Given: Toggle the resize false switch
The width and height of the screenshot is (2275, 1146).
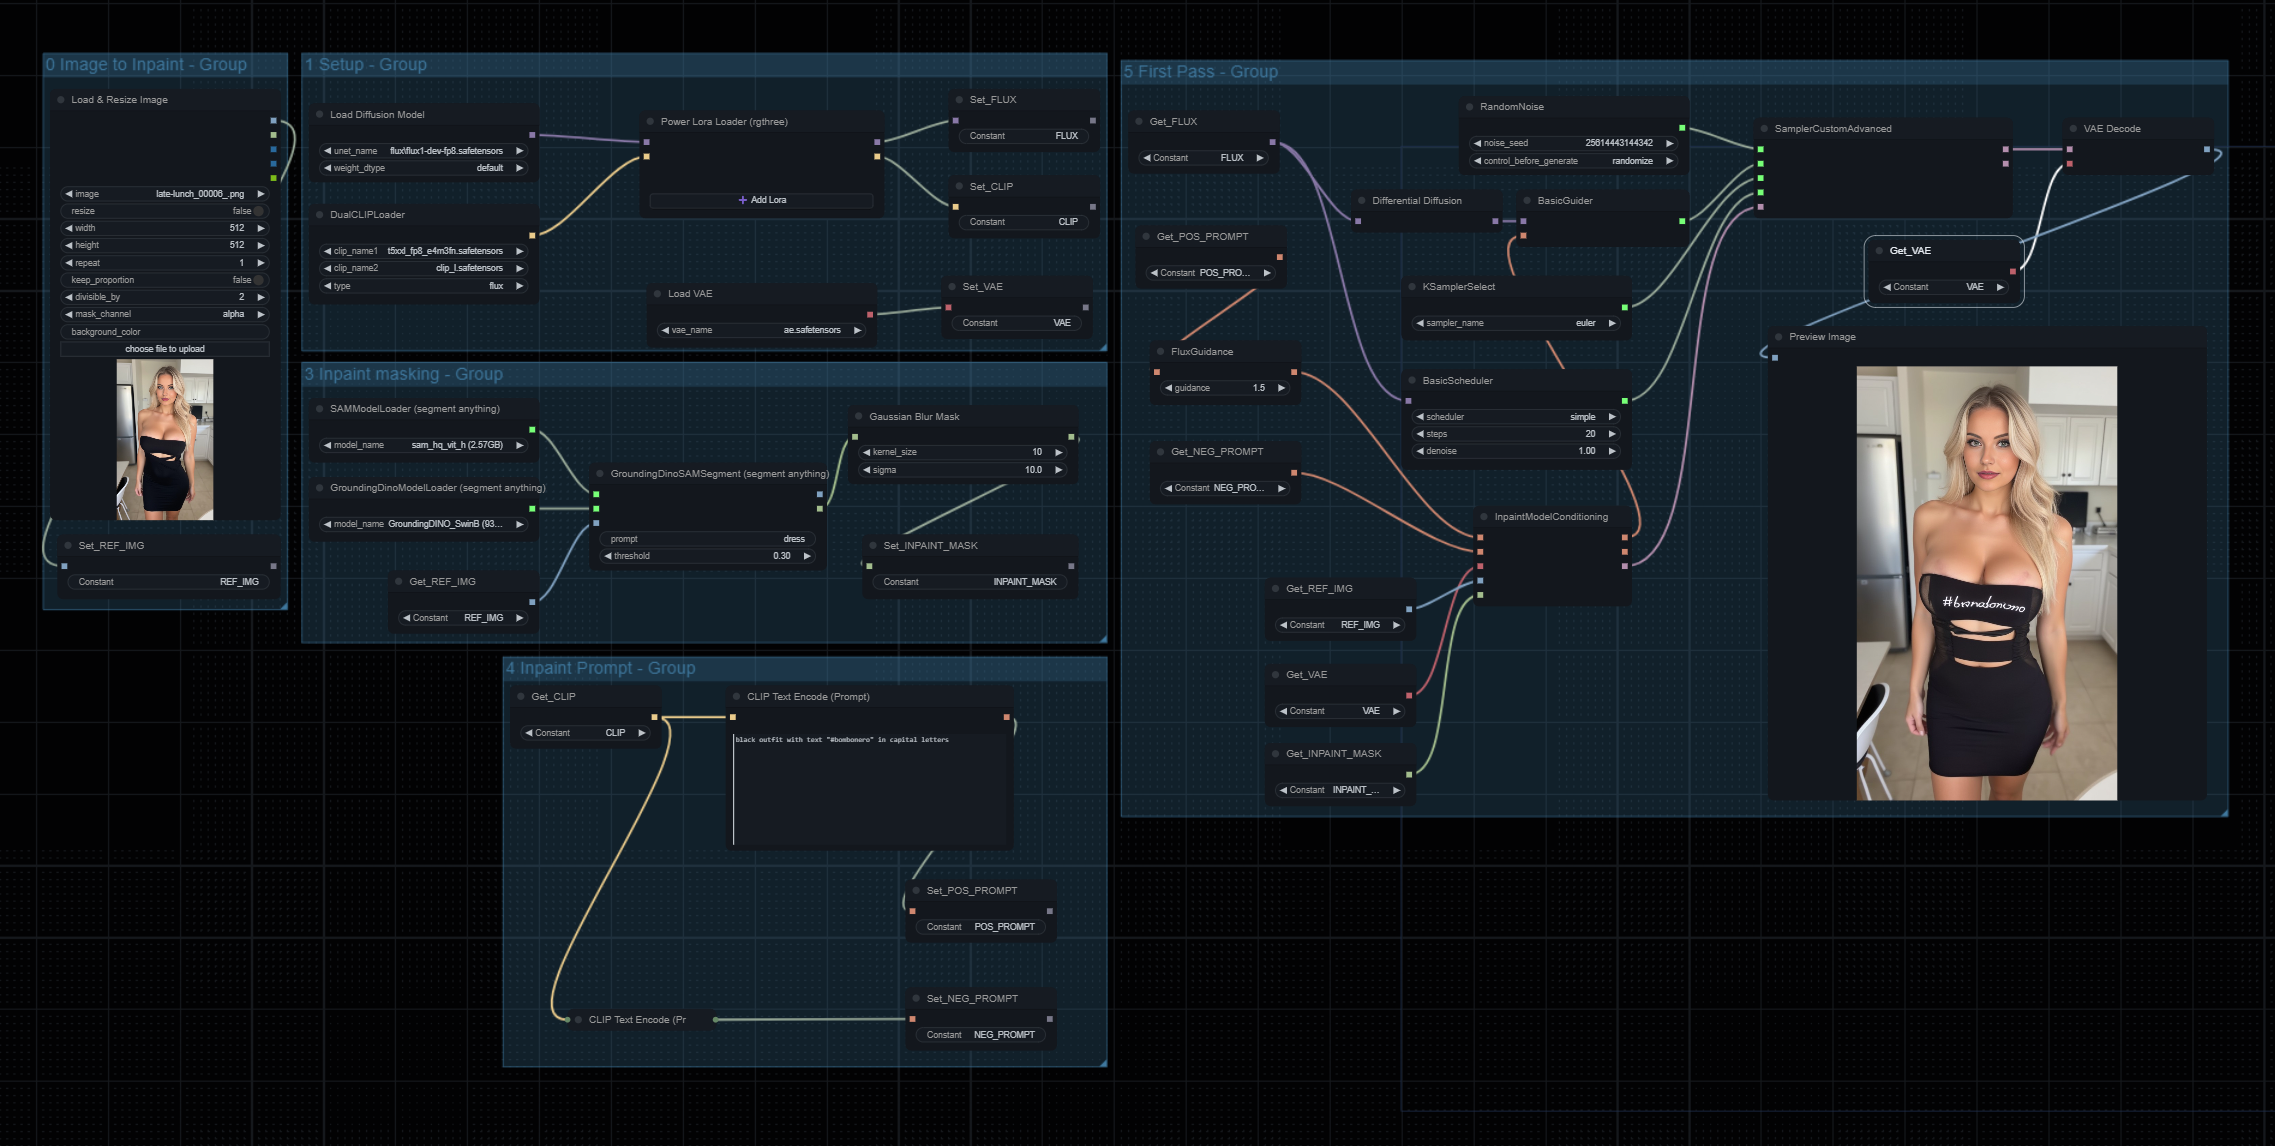Looking at the screenshot, I should point(258,211).
